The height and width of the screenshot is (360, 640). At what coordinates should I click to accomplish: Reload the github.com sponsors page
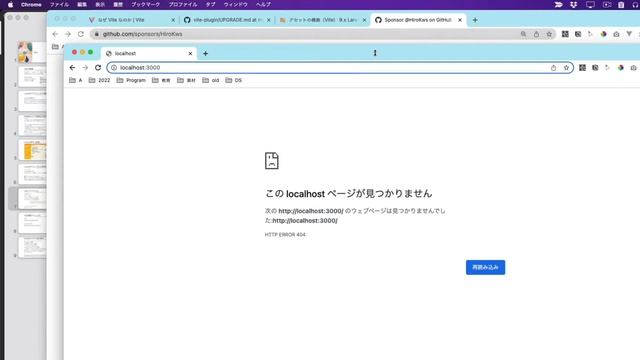pyautogui.click(x=81, y=34)
